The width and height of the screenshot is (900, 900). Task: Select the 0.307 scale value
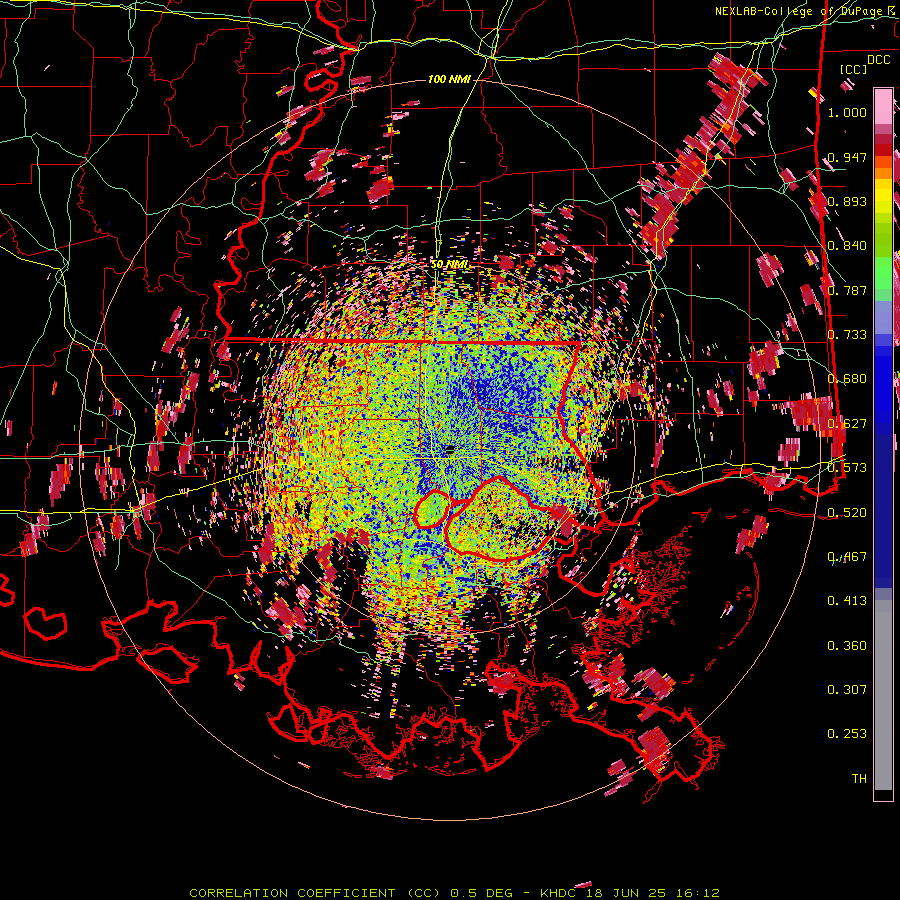(x=847, y=690)
